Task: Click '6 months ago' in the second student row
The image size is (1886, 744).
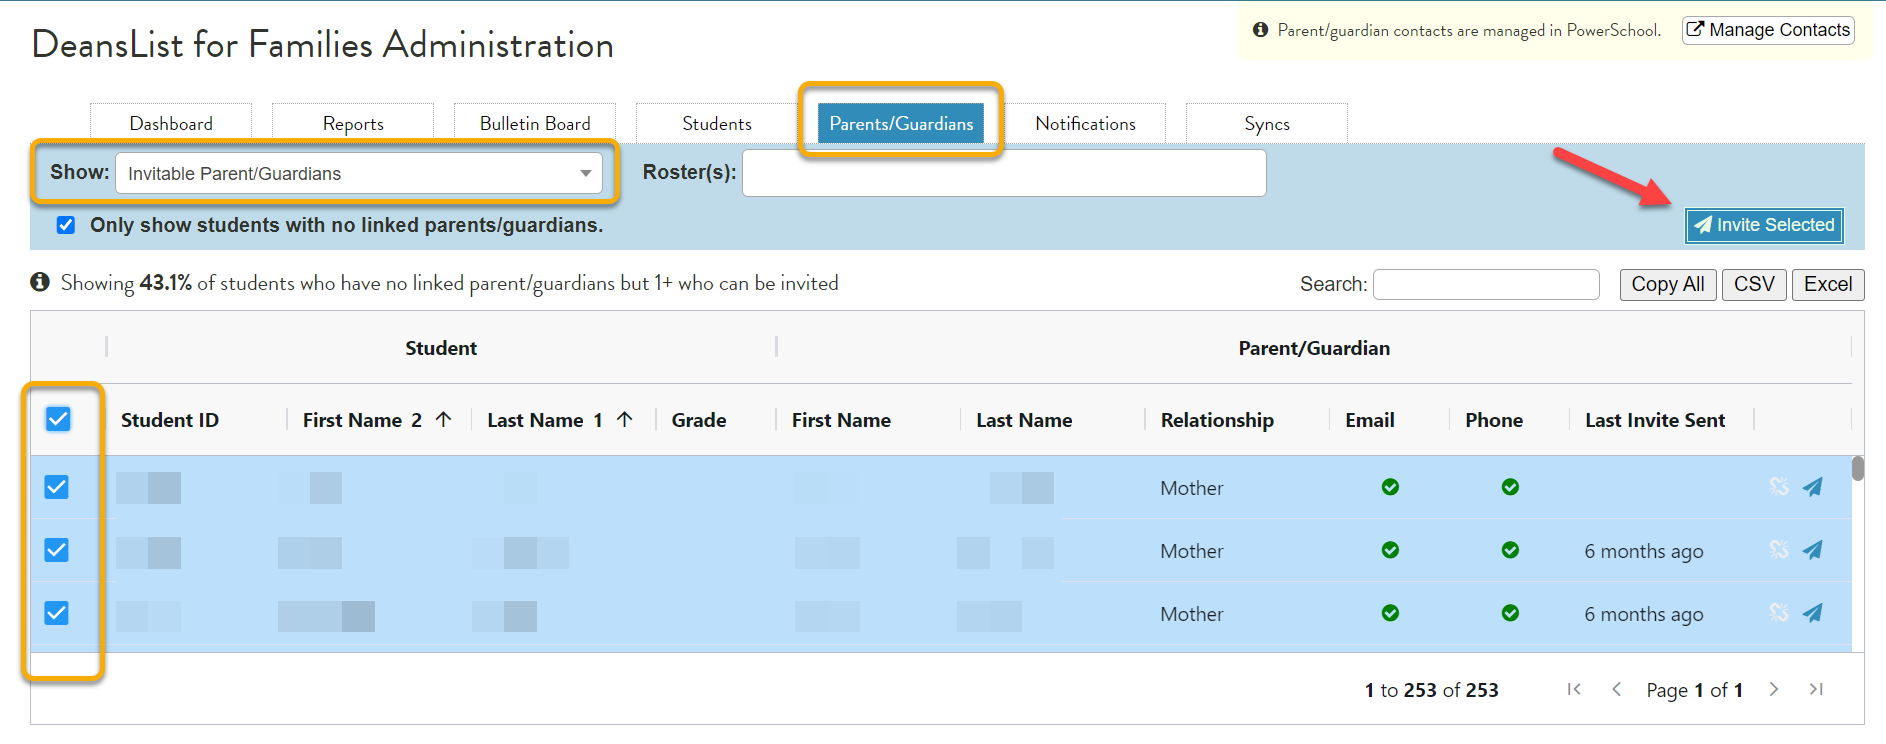Action: (1644, 551)
